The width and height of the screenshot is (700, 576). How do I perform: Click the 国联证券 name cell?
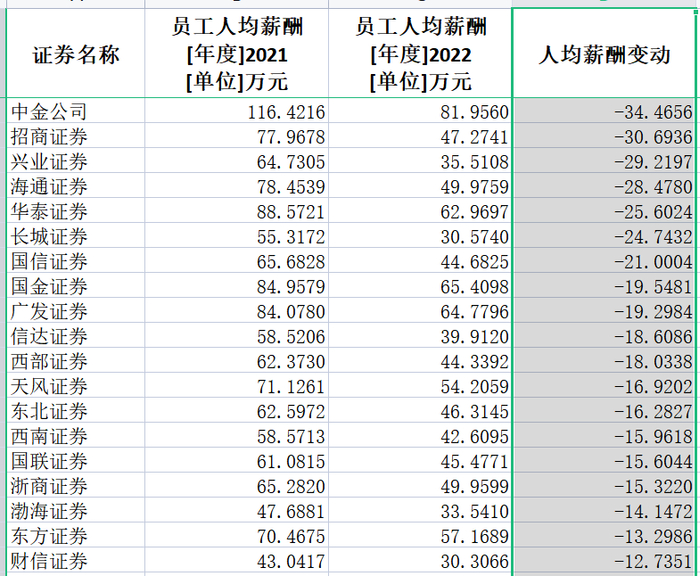75,460
